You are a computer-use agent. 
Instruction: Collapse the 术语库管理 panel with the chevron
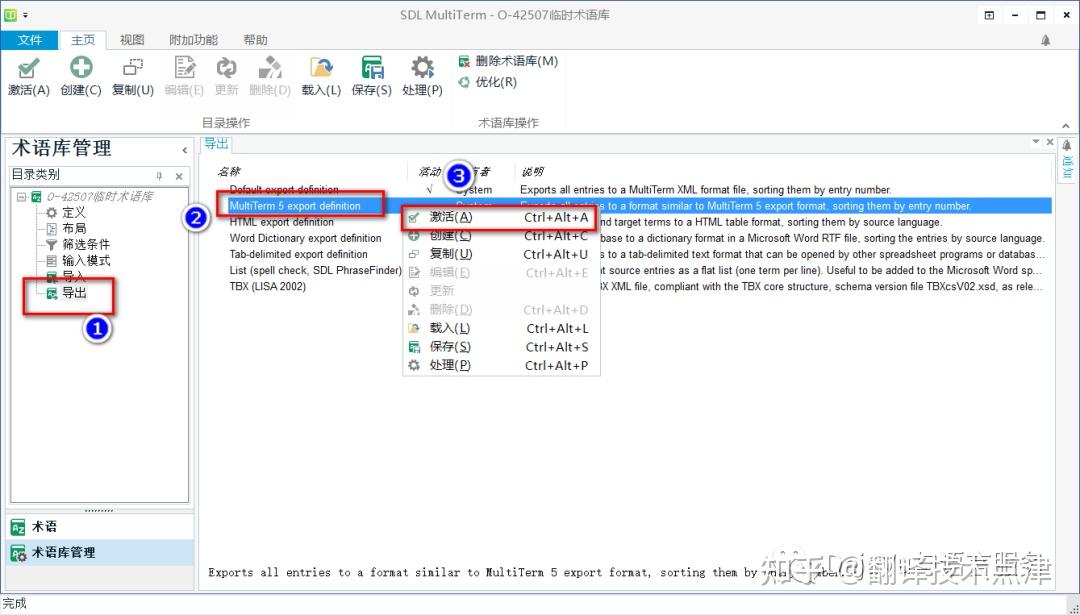coord(183,150)
